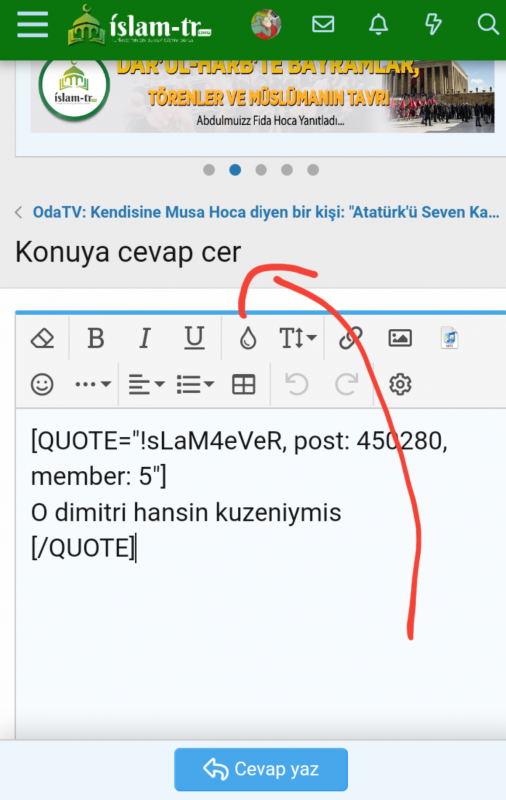Open the OdaTV thread breadcrumb link
506x800 pixels.
[x=266, y=212]
